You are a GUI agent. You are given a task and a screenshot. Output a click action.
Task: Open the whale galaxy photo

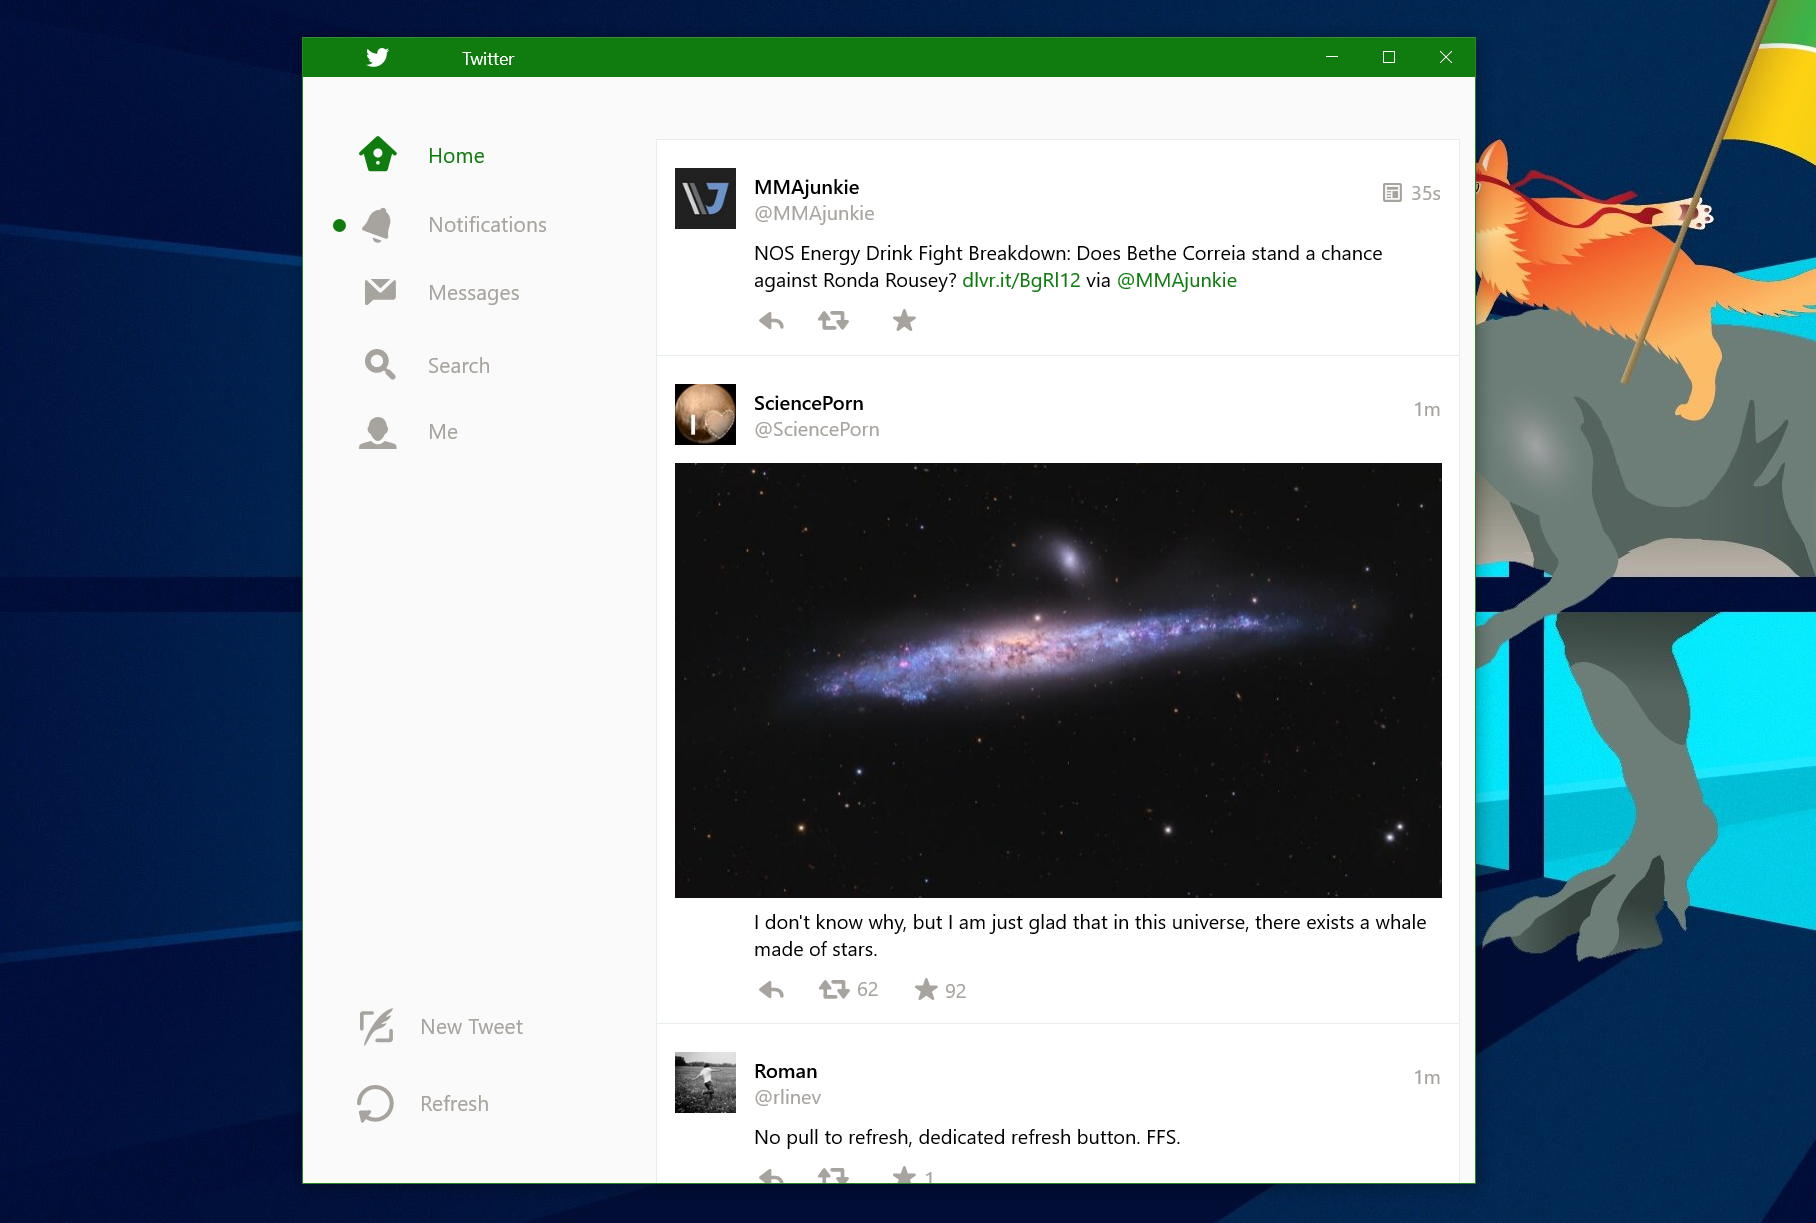[1058, 680]
